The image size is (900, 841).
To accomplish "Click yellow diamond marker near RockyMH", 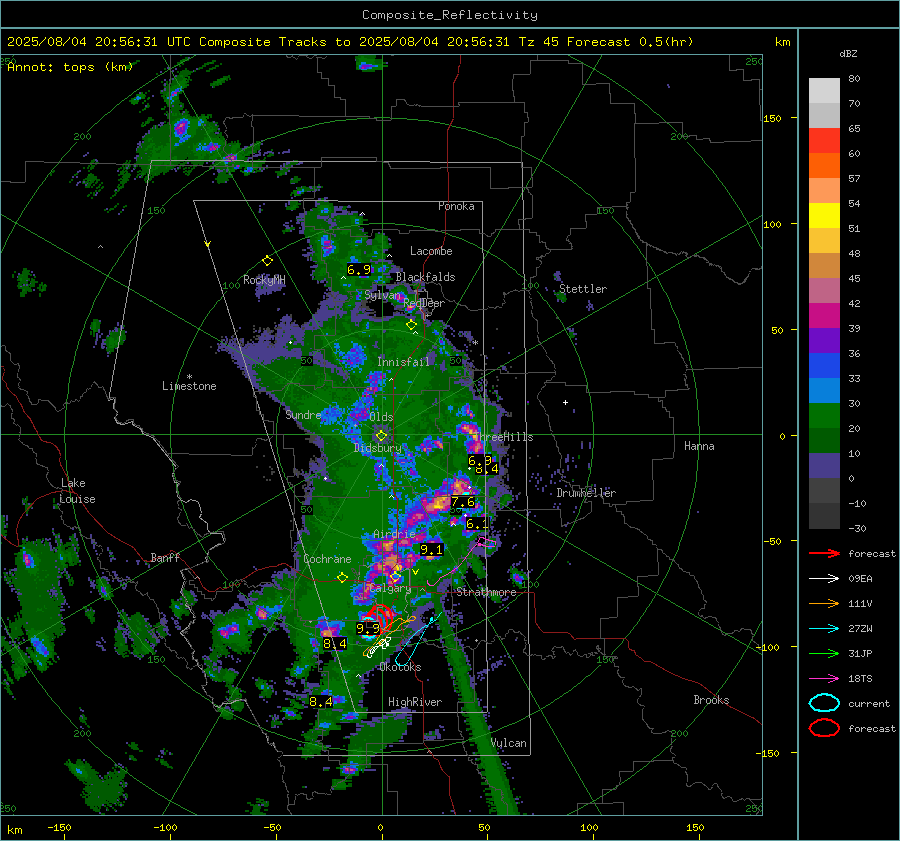I will (267, 261).
